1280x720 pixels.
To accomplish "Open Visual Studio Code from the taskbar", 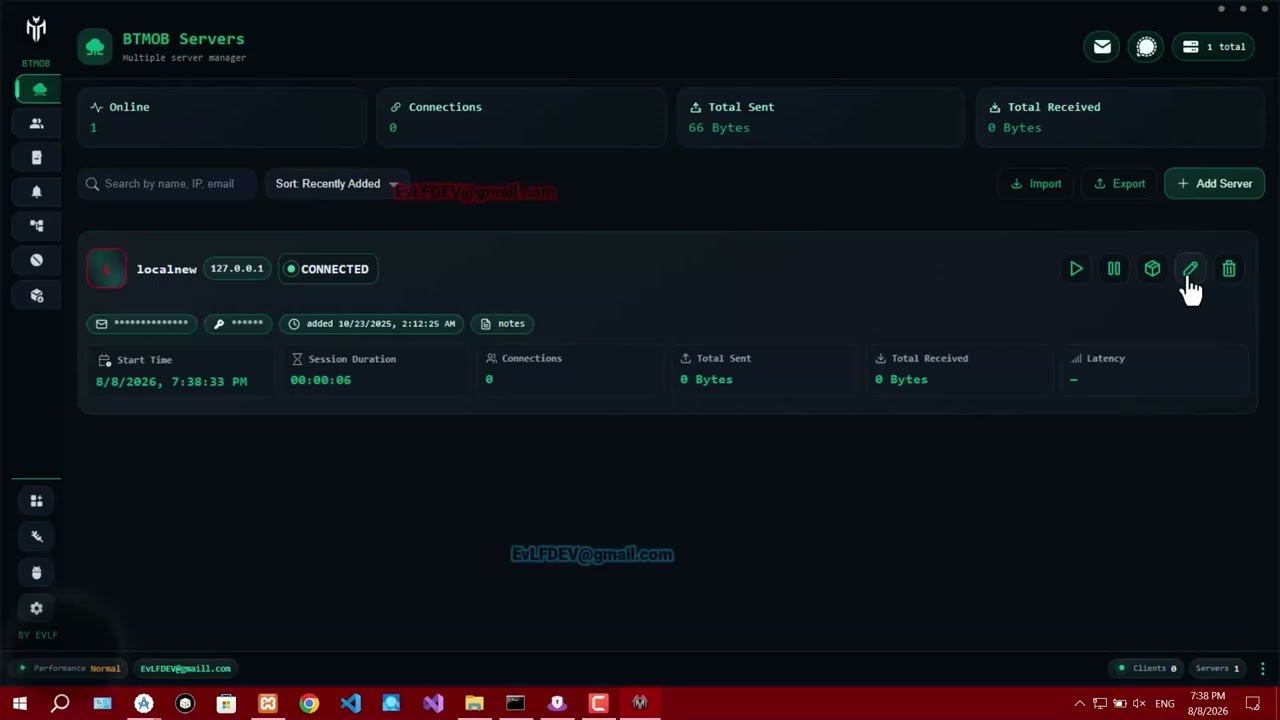I will [x=350, y=704].
